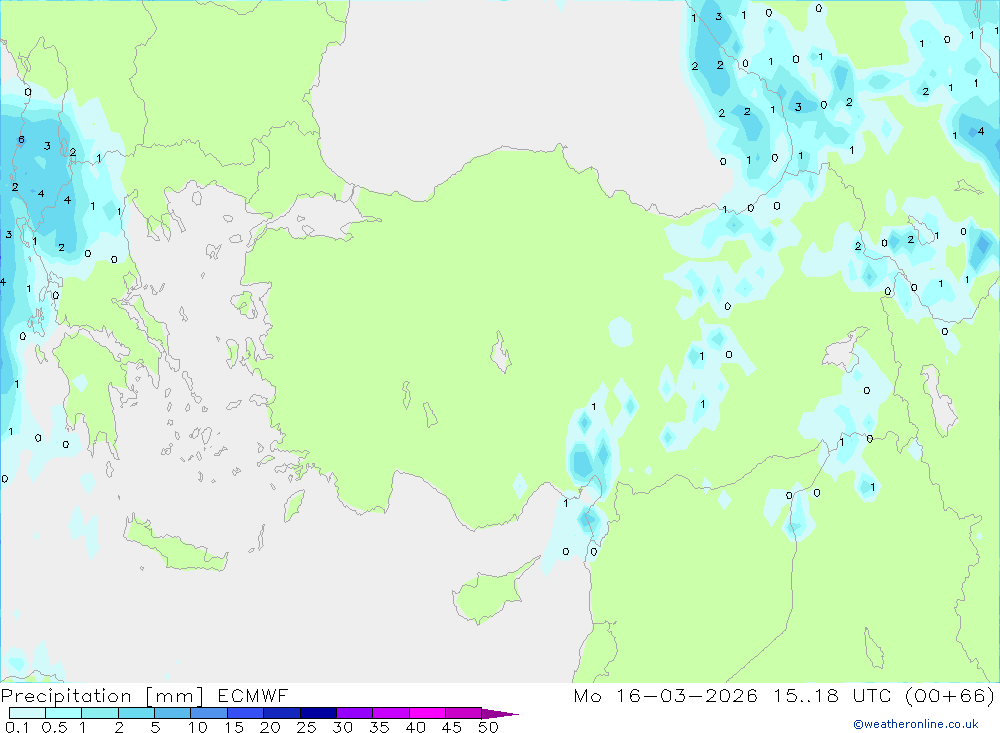This screenshot has width=1000, height=733.
Task: Select the 5–10 mm legend color swatch
Action: click(x=173, y=713)
